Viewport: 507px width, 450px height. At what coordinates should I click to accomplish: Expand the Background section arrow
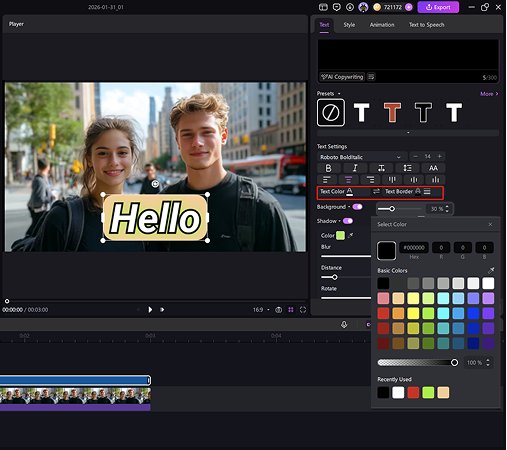[x=349, y=207]
